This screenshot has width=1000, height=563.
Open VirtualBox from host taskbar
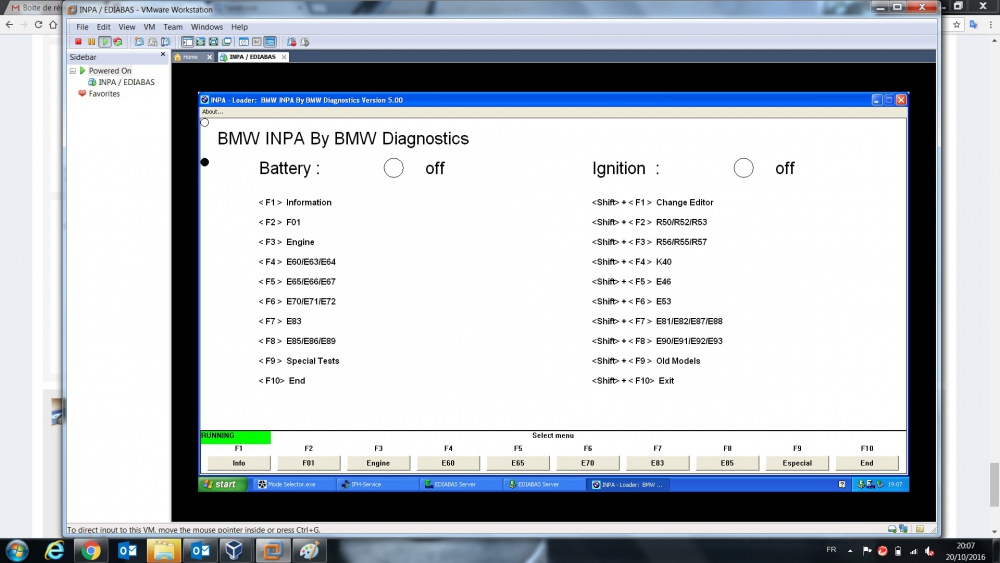tap(235, 550)
